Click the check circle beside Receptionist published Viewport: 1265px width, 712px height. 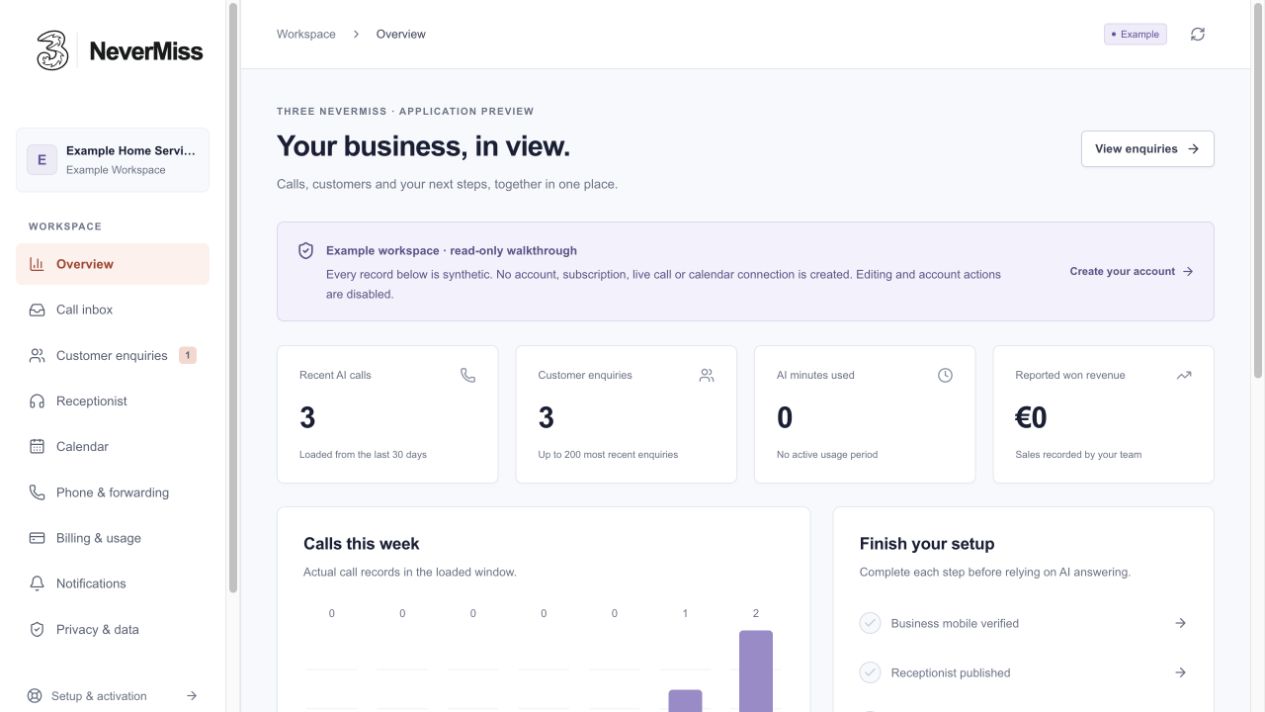tap(870, 672)
